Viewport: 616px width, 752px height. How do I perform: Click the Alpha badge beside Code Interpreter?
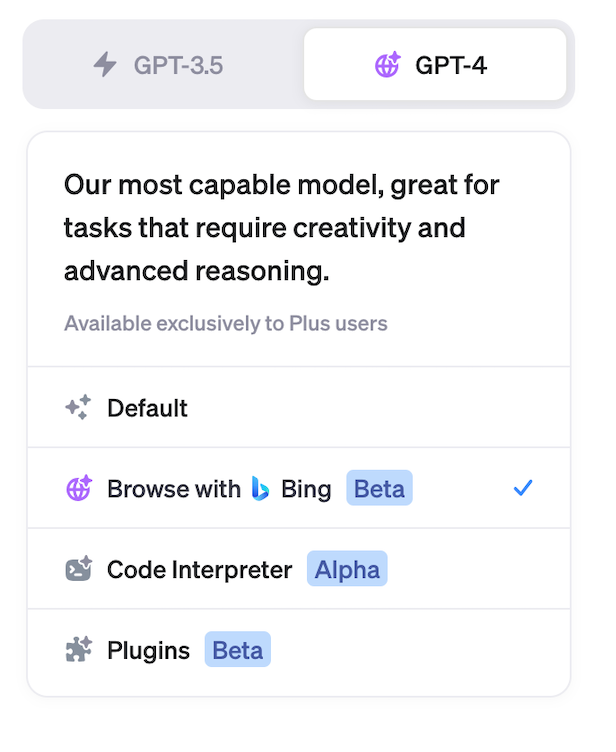click(x=347, y=570)
